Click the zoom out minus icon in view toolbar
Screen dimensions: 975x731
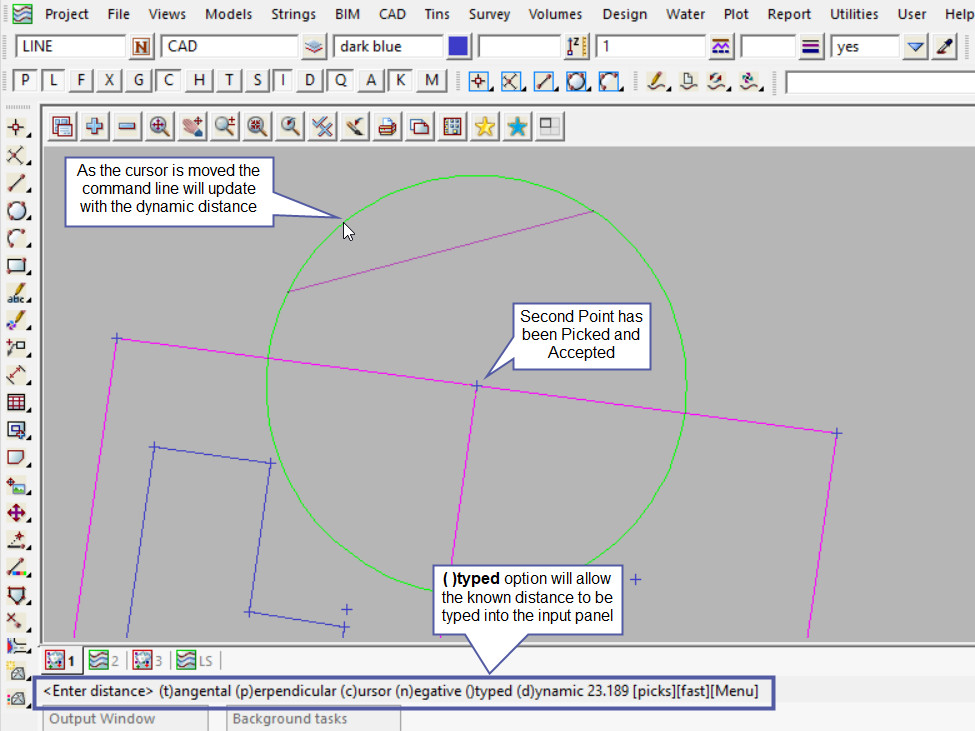pos(127,126)
